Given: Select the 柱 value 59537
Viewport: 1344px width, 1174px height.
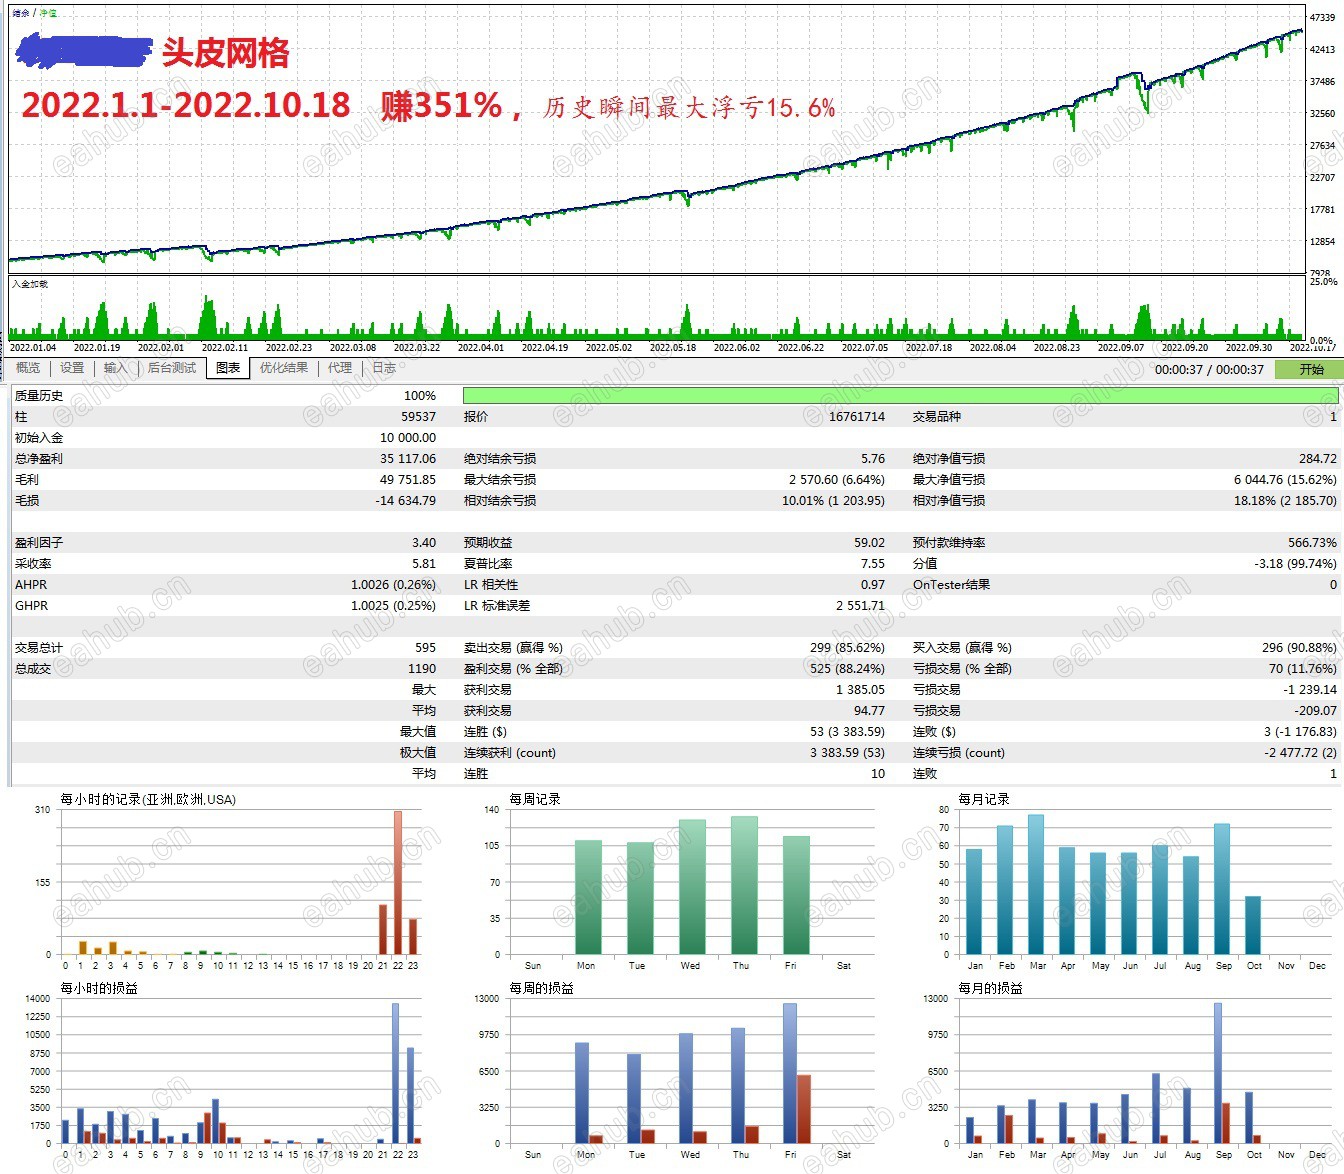Looking at the screenshot, I should pyautogui.click(x=419, y=417).
